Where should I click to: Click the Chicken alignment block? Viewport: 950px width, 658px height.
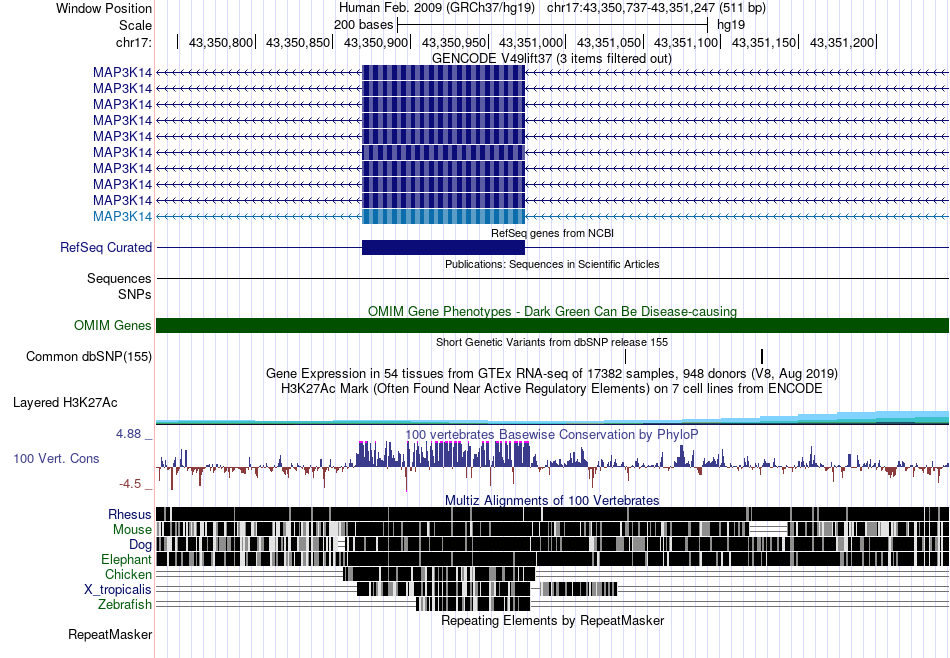click(439, 574)
